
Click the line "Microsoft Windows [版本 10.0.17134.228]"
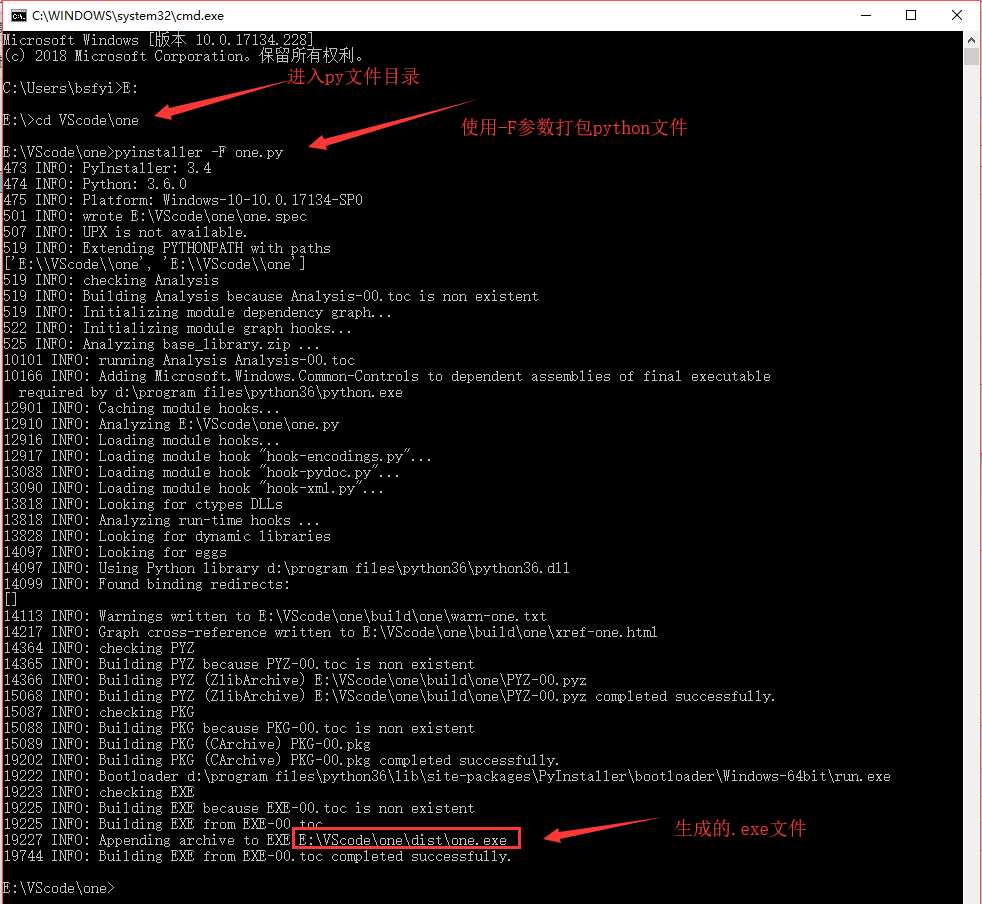coord(158,40)
